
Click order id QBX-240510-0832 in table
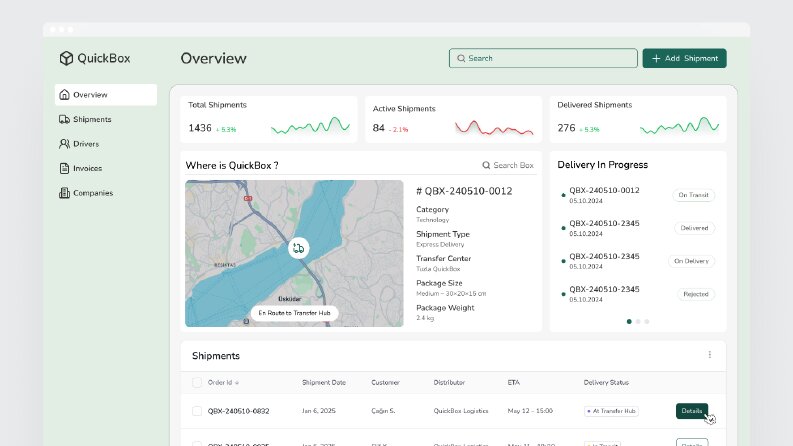point(238,411)
